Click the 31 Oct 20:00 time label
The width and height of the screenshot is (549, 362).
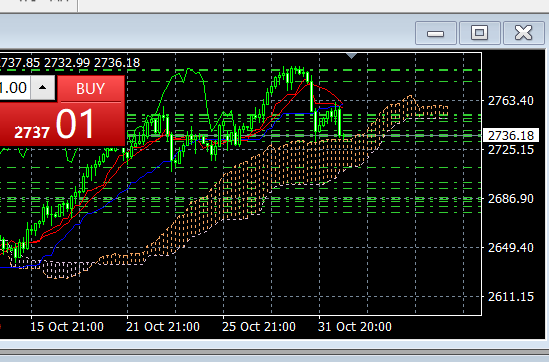[355, 327]
